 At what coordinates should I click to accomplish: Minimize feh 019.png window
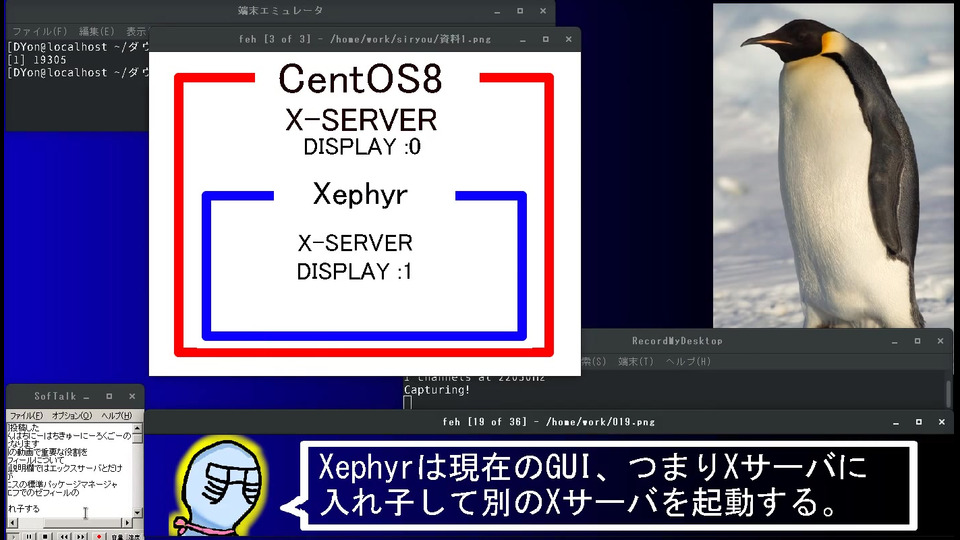point(896,422)
